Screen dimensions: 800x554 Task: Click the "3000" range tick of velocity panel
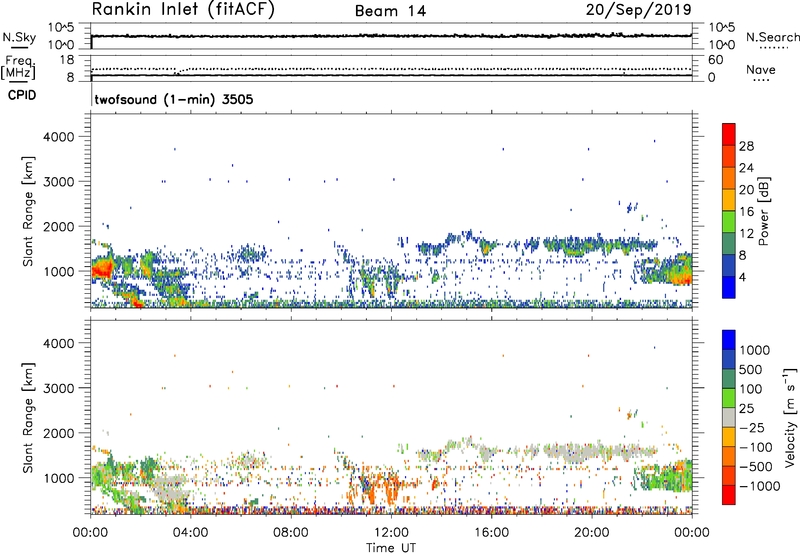(x=58, y=388)
